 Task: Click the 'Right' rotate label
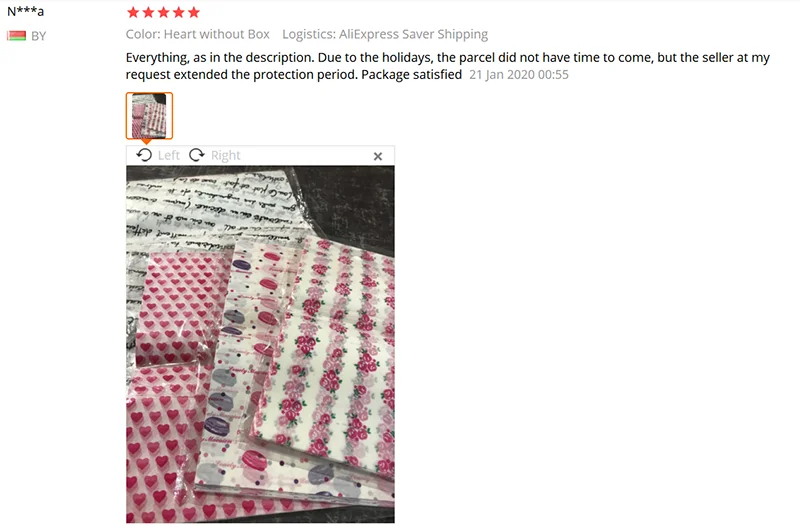coord(226,155)
